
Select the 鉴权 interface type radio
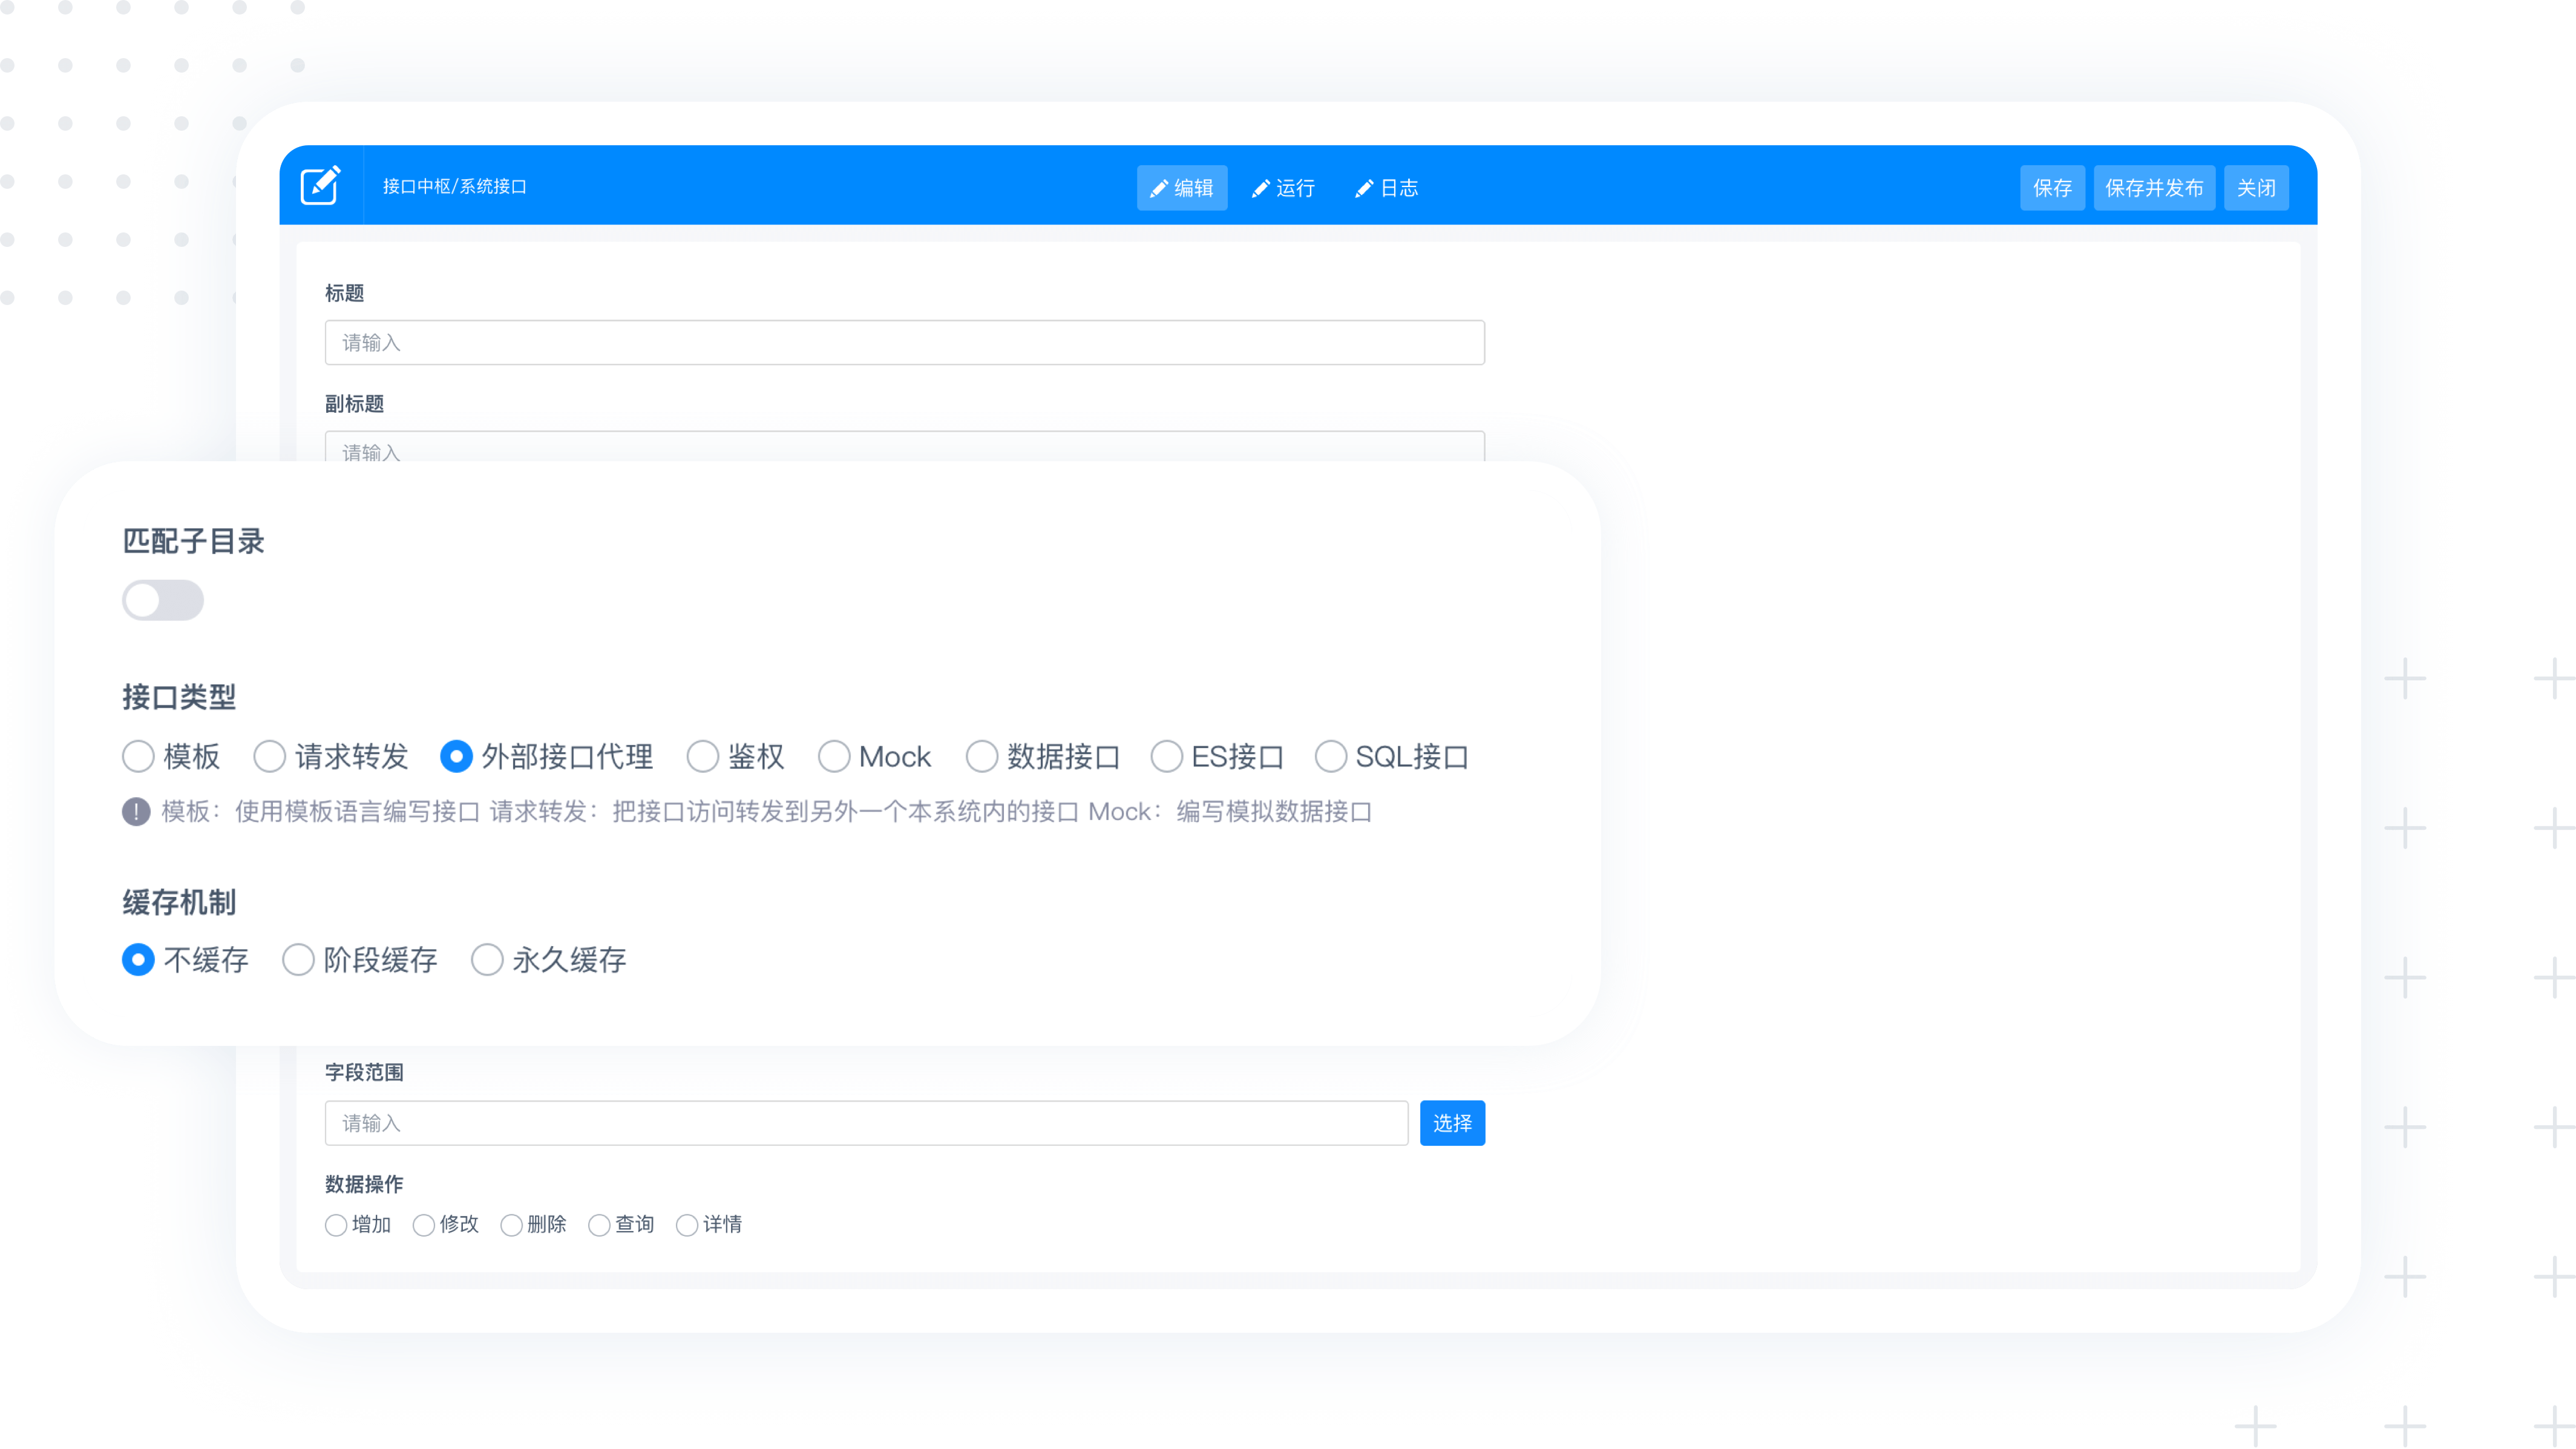703,756
